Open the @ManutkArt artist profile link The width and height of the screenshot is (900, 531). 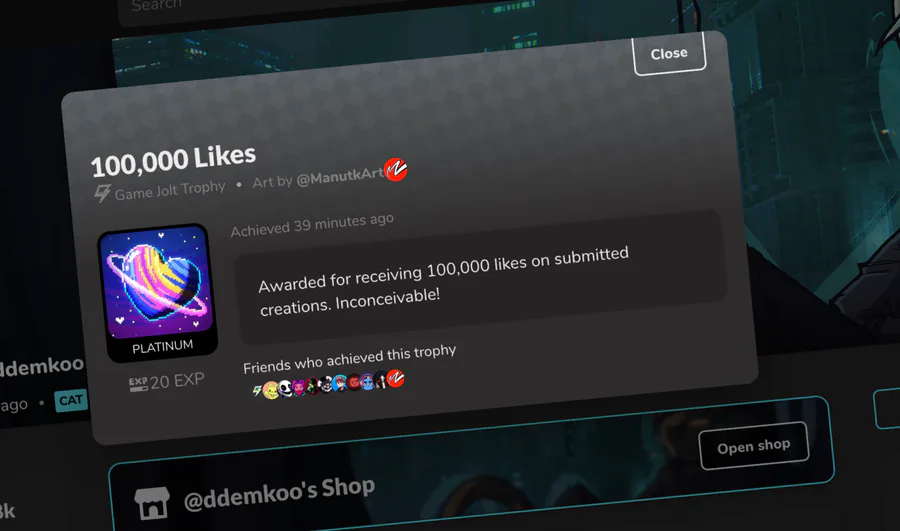click(x=340, y=176)
